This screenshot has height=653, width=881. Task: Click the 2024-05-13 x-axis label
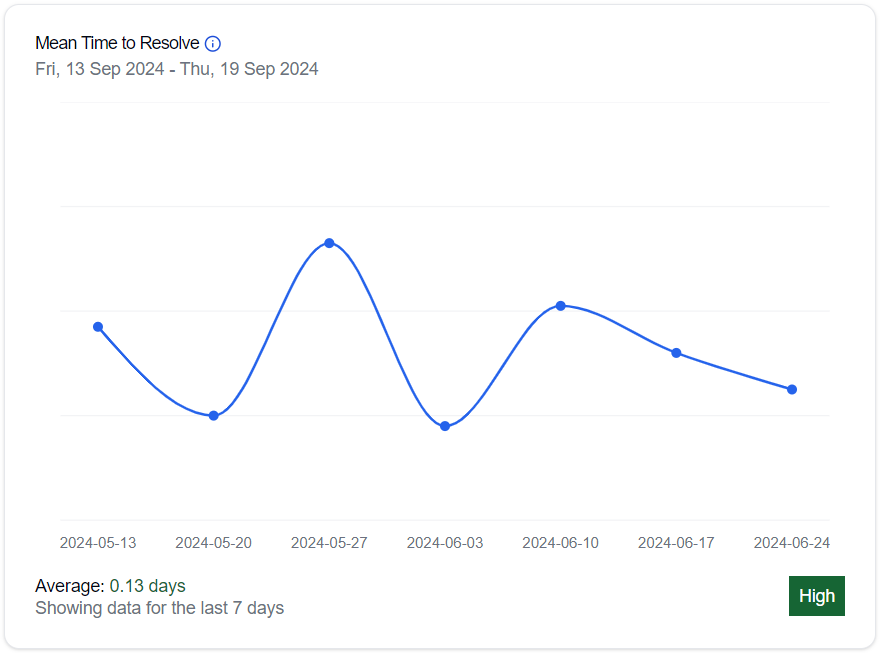(x=98, y=543)
